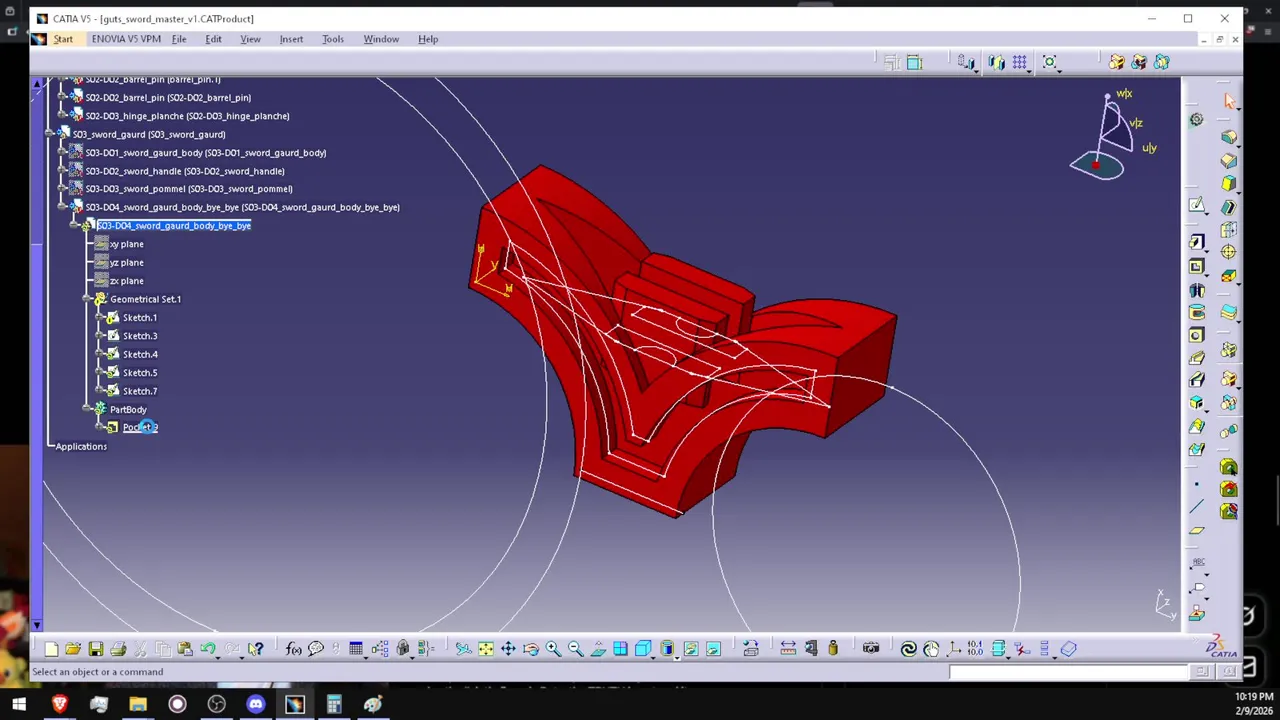The image size is (1280, 720).
Task: Open Discord from the taskbar
Action: click(x=255, y=705)
